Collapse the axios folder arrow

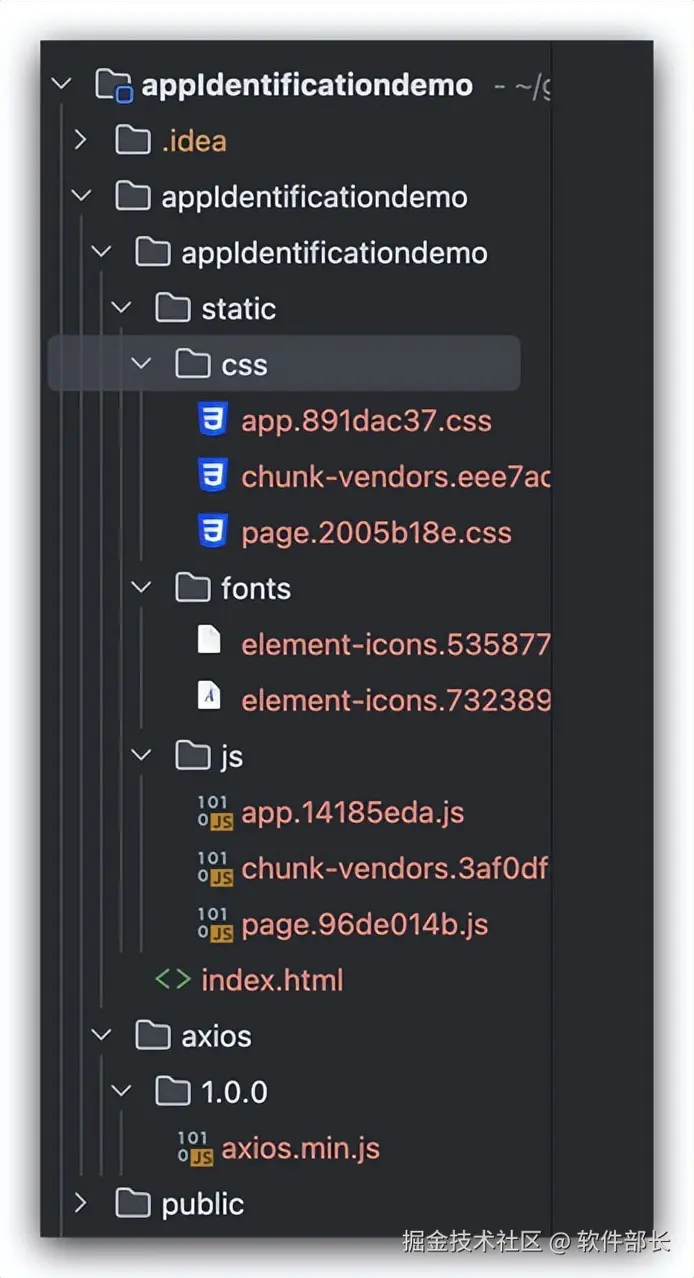click(x=101, y=1036)
